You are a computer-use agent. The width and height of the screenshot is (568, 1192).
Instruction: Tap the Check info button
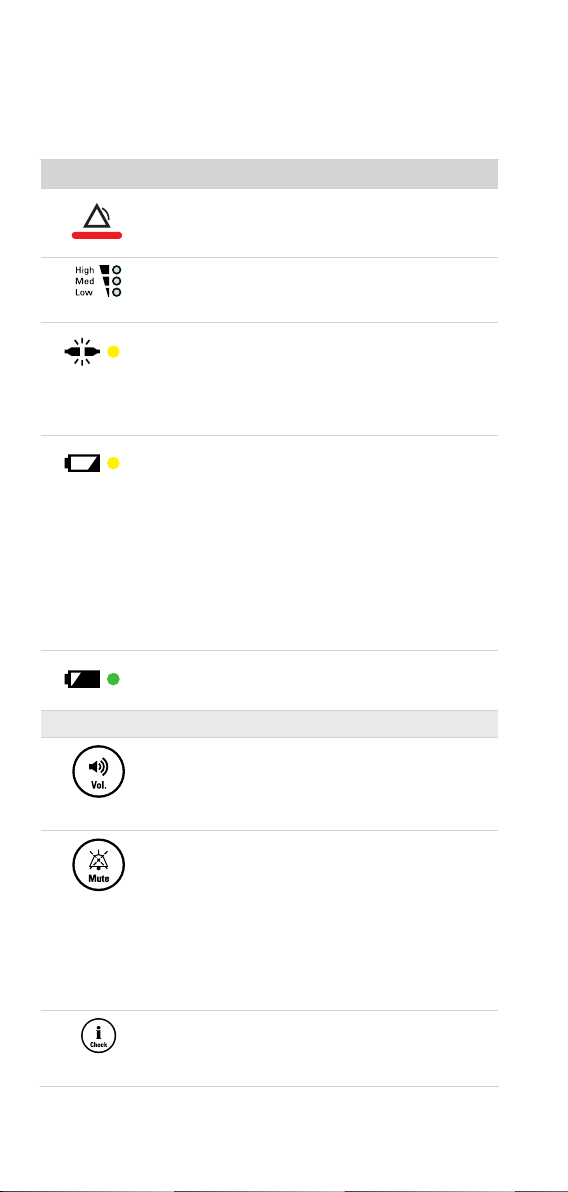point(99,1036)
